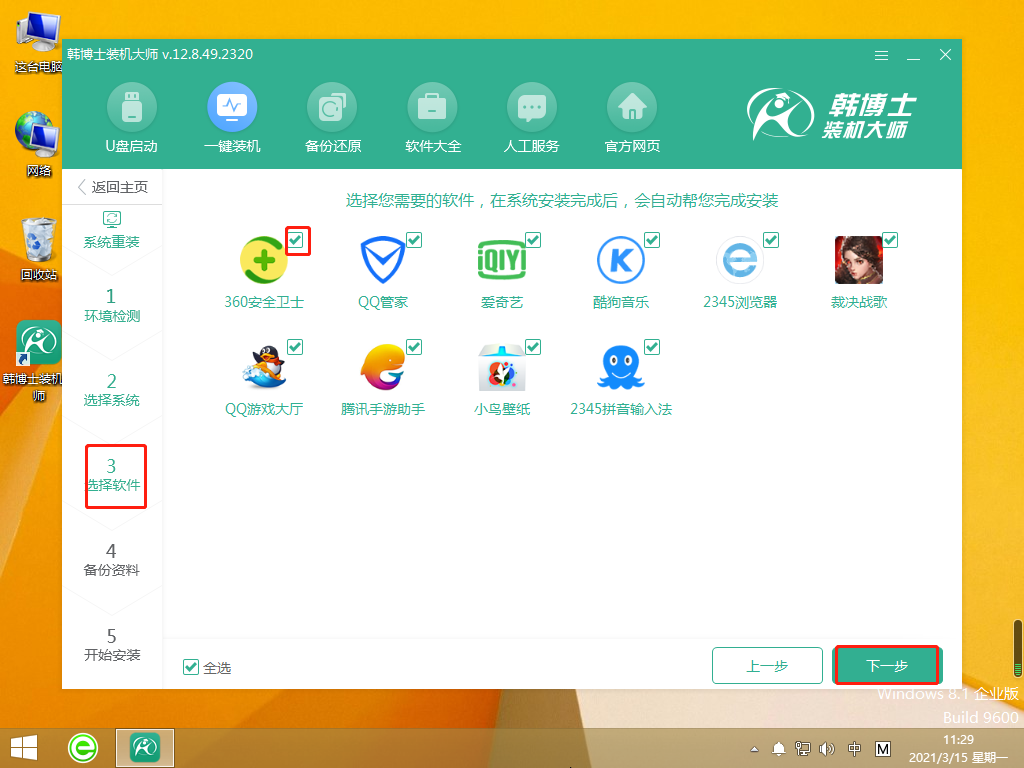1024x768 pixels.
Task: Toggle the 全选 select-all checkbox
Action: click(x=190, y=667)
